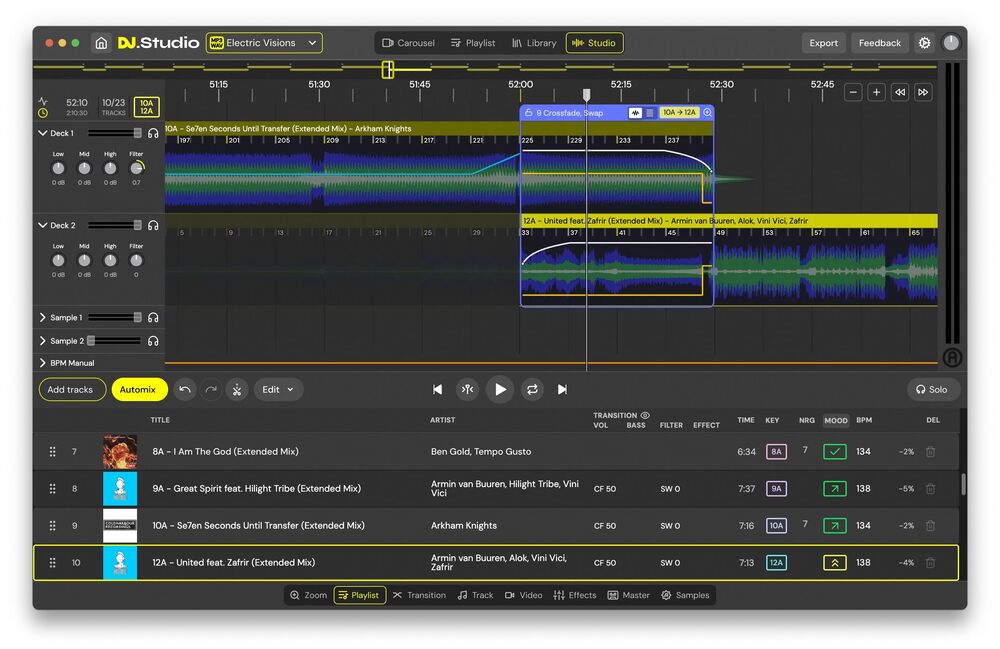Open the Edit dropdown menu
1000x649 pixels.
(278, 389)
